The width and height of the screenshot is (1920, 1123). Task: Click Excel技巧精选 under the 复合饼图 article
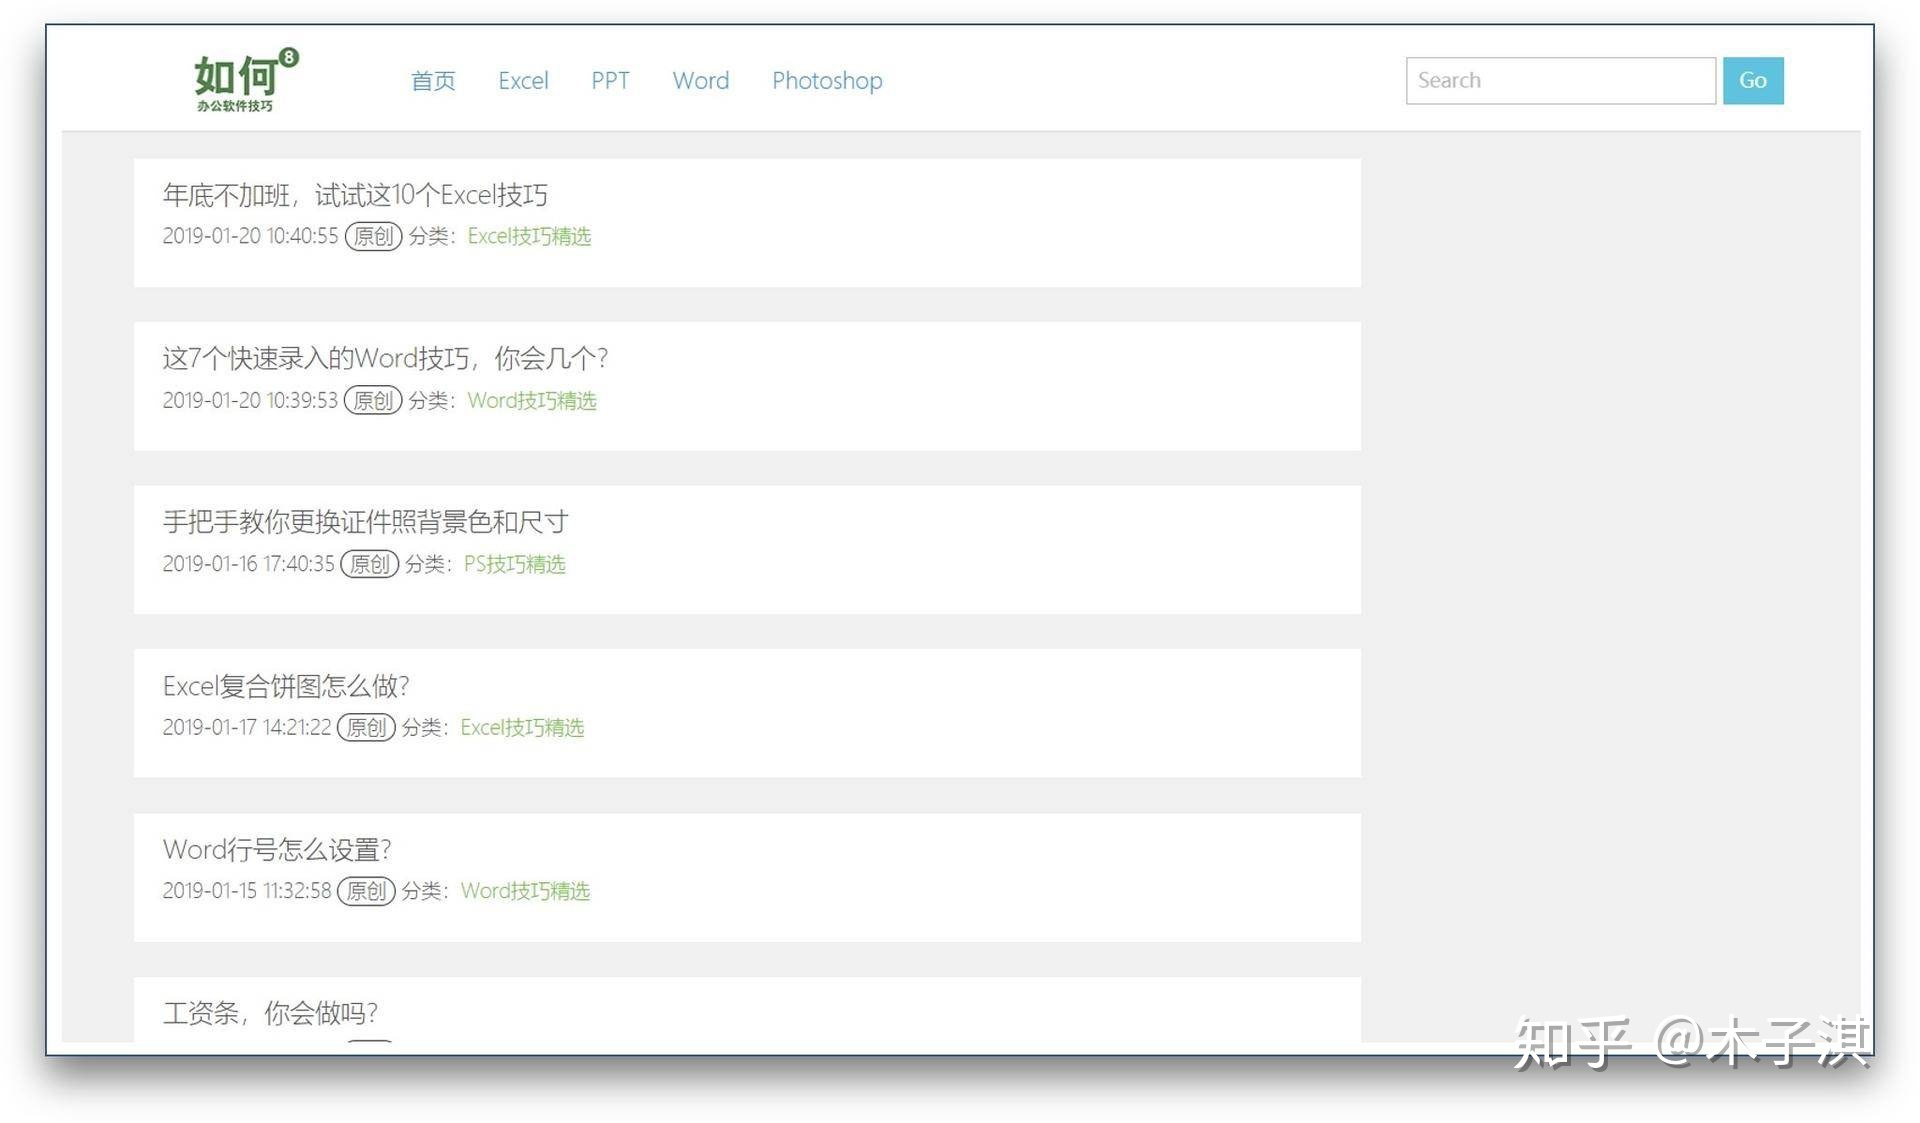[522, 728]
